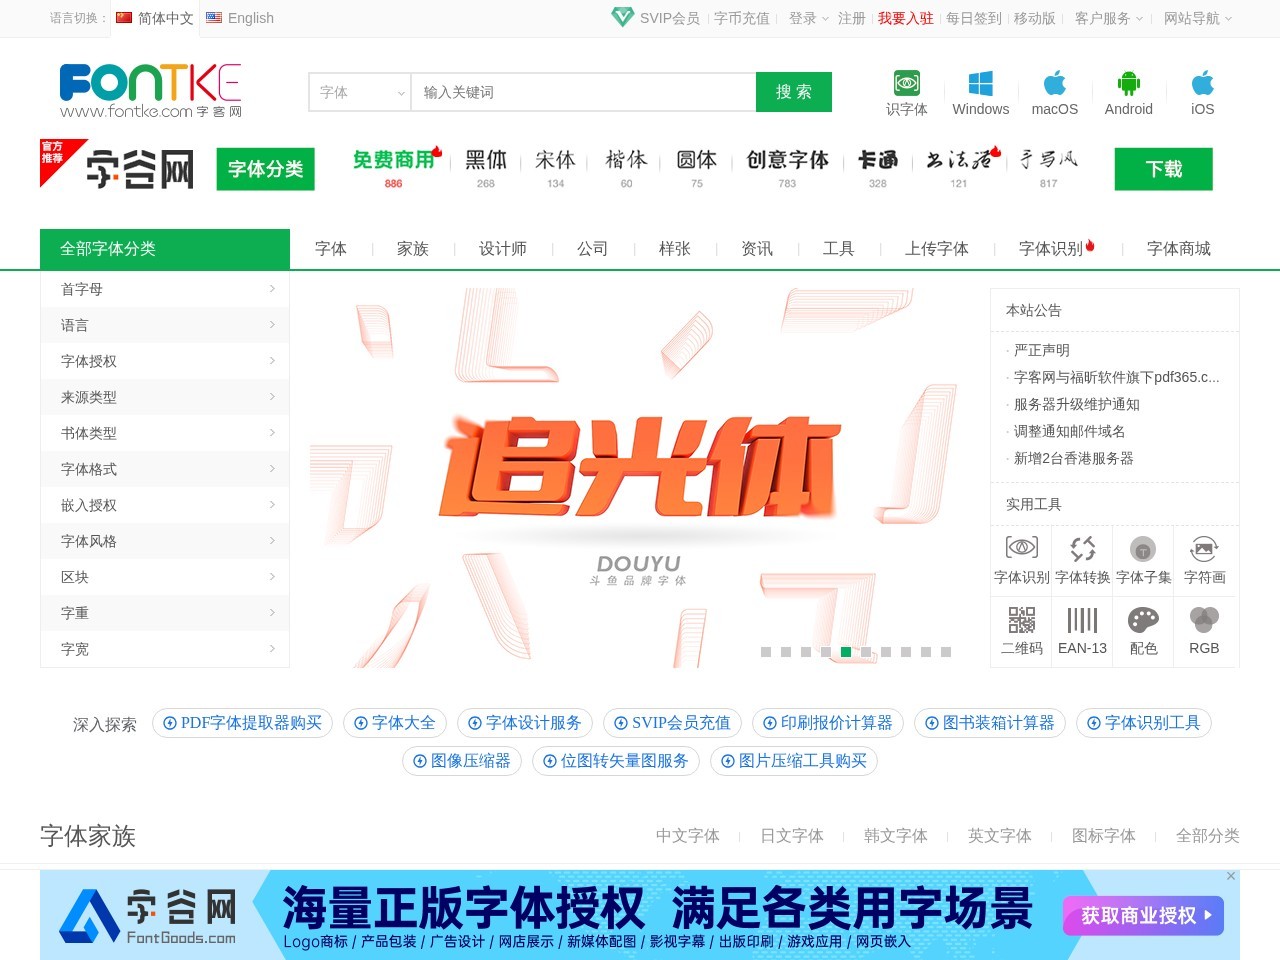
Task: Open the 二维码 QR code tool
Action: pos(1021,621)
